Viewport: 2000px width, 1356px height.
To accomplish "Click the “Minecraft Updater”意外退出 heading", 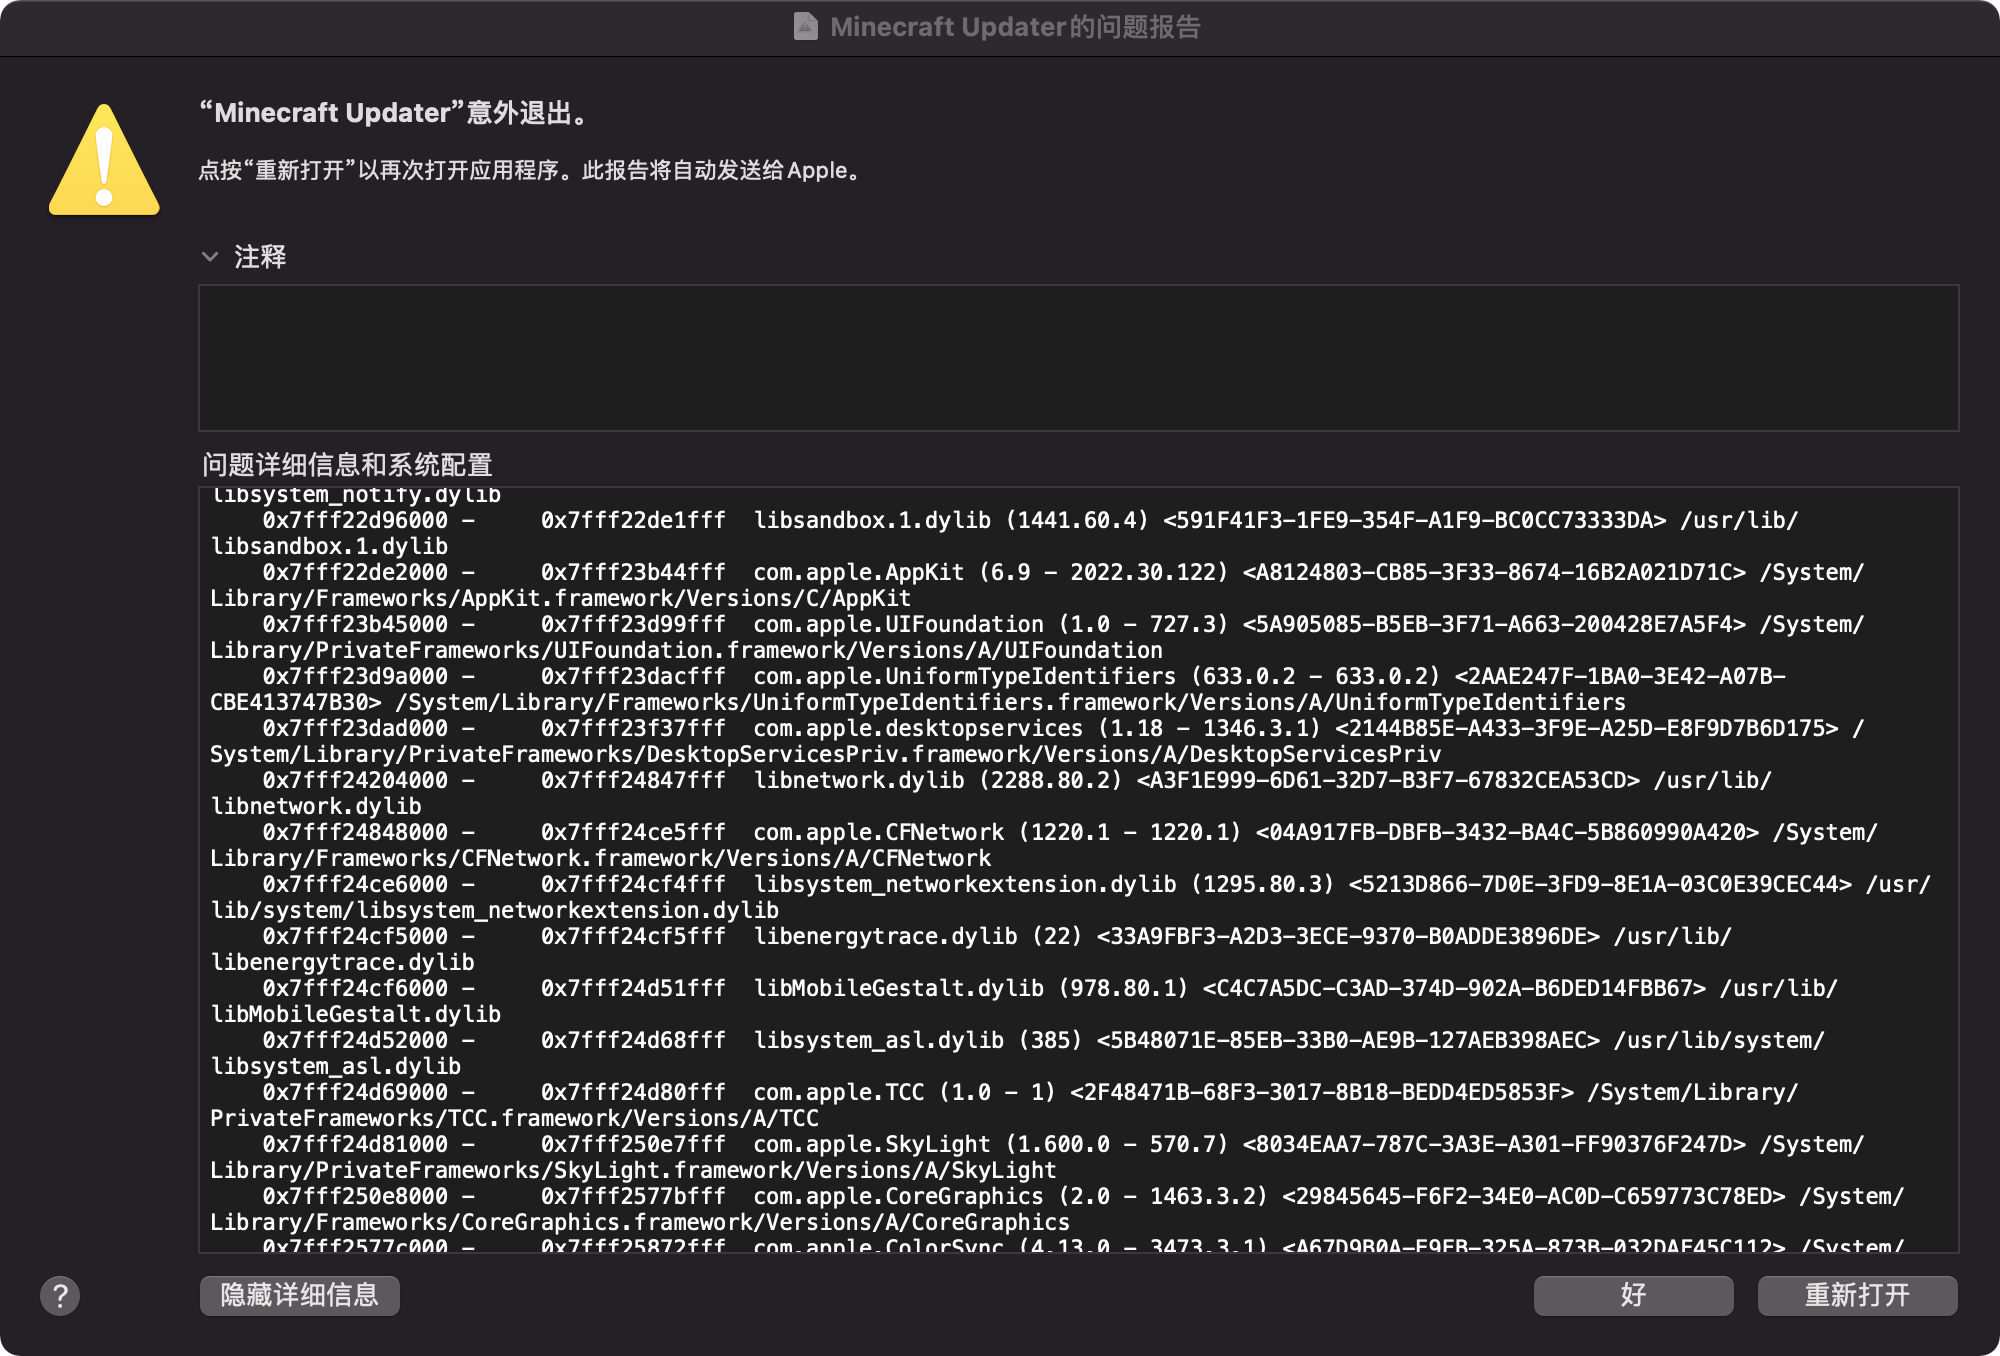I will point(395,113).
